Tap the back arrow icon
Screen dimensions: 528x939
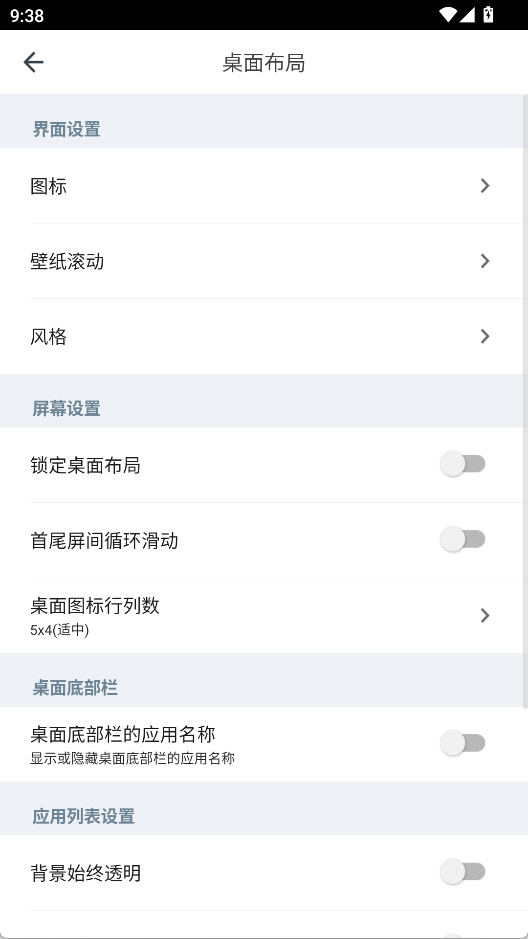(34, 62)
